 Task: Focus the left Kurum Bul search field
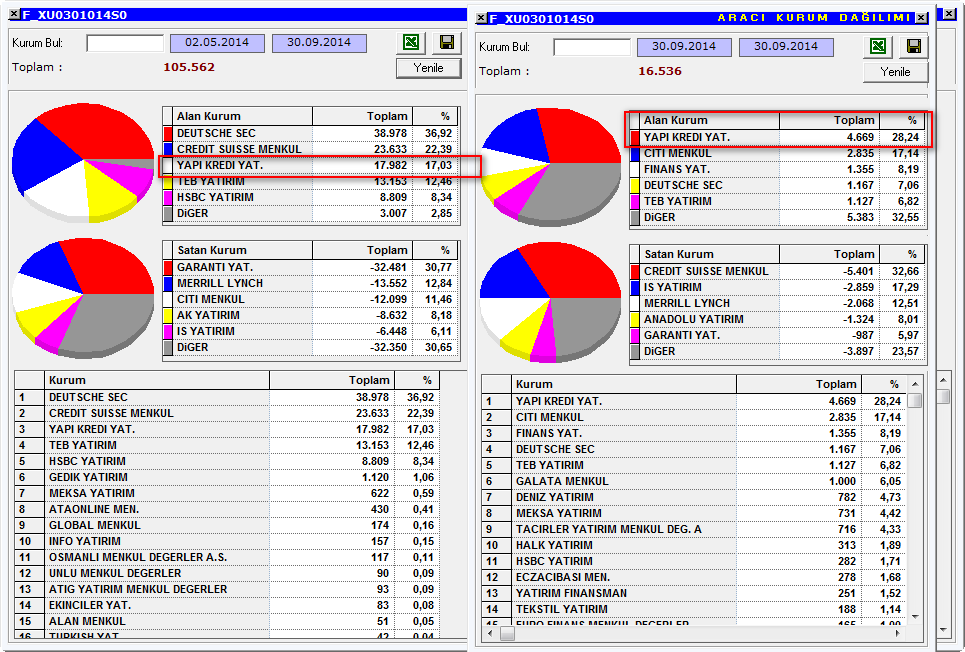(125, 43)
